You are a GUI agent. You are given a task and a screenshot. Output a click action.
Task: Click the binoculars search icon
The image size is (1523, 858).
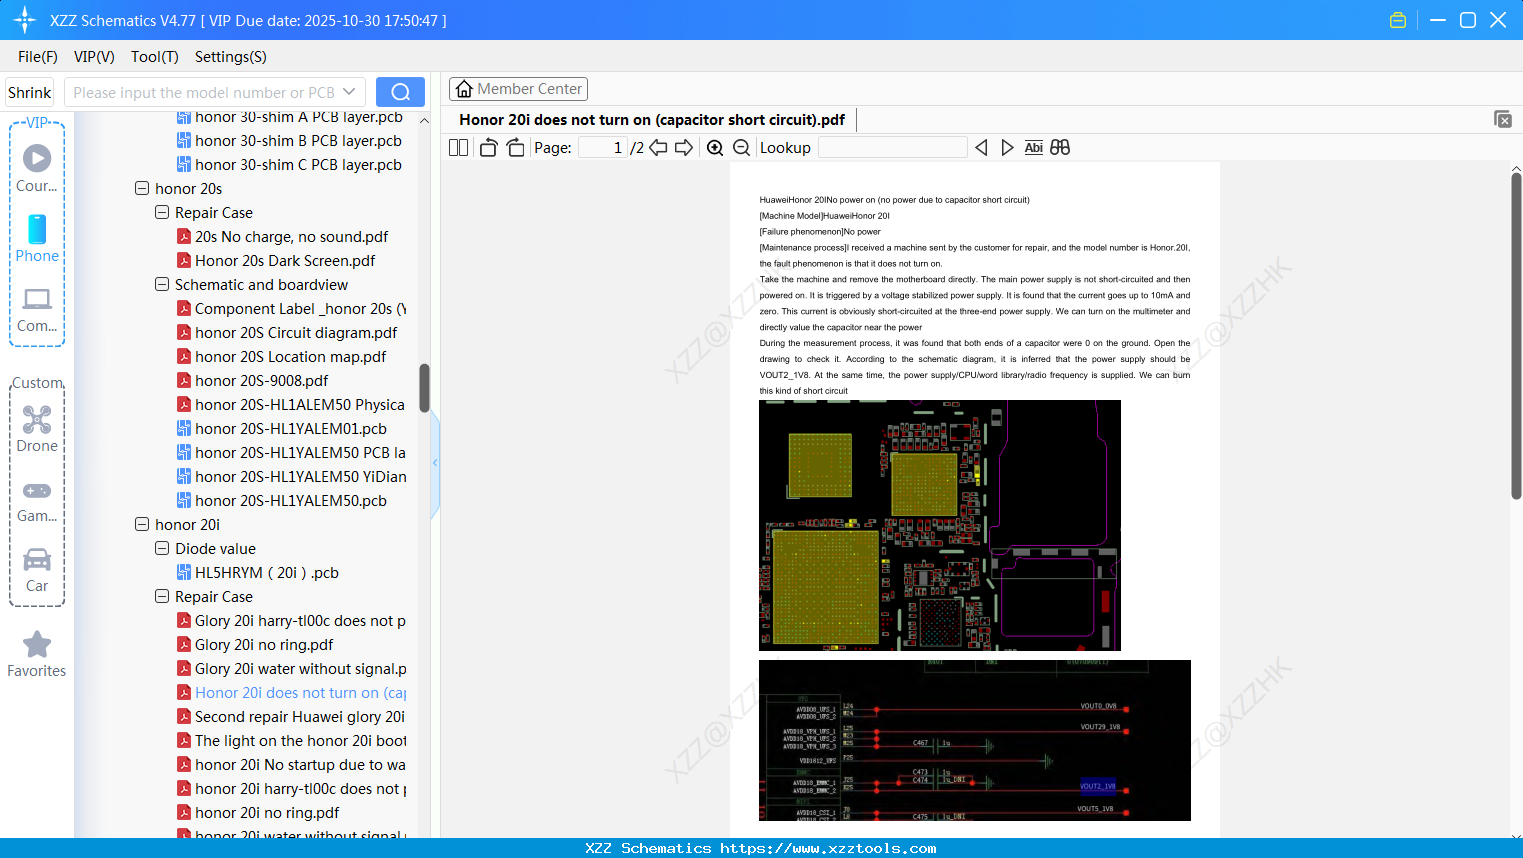[1060, 148]
